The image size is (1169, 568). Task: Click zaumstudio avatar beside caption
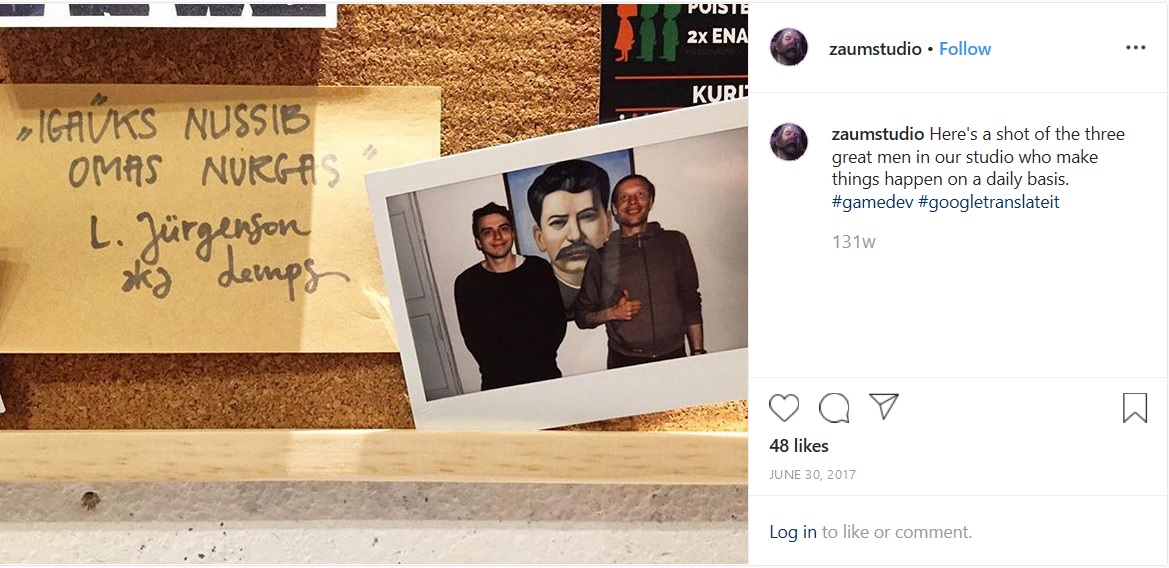[x=789, y=142]
